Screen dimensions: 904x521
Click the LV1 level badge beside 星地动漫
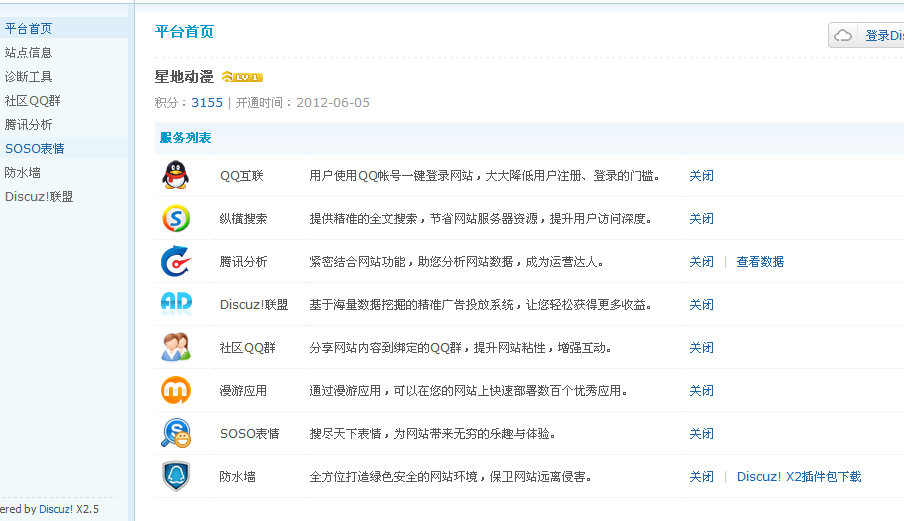tap(242, 77)
